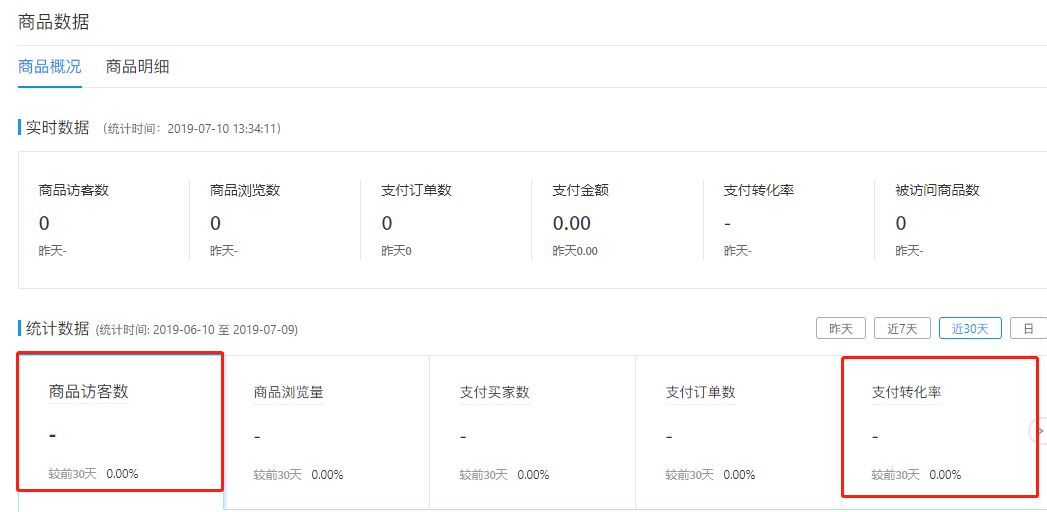This screenshot has height=512, width=1047.
Task: Click the date range 2019-06-10 至 2019-07-09
Action: (x=226, y=330)
